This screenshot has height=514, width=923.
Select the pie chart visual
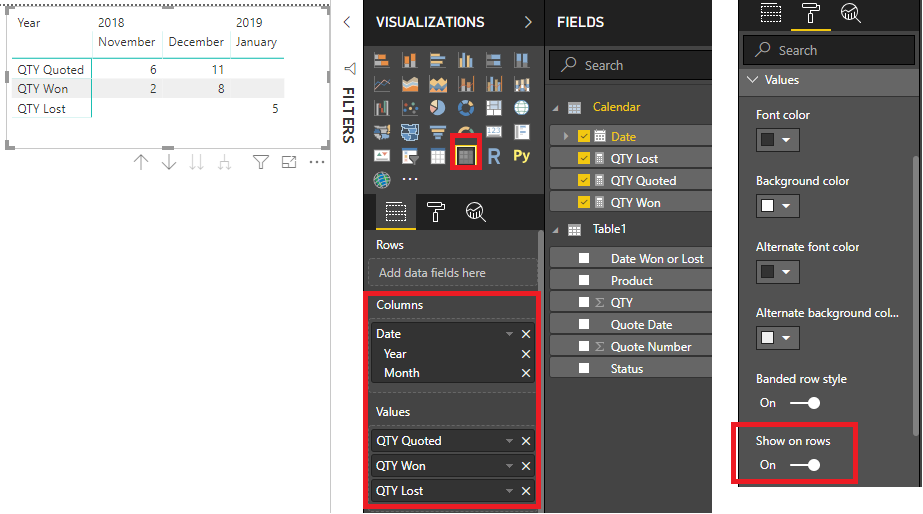437,108
